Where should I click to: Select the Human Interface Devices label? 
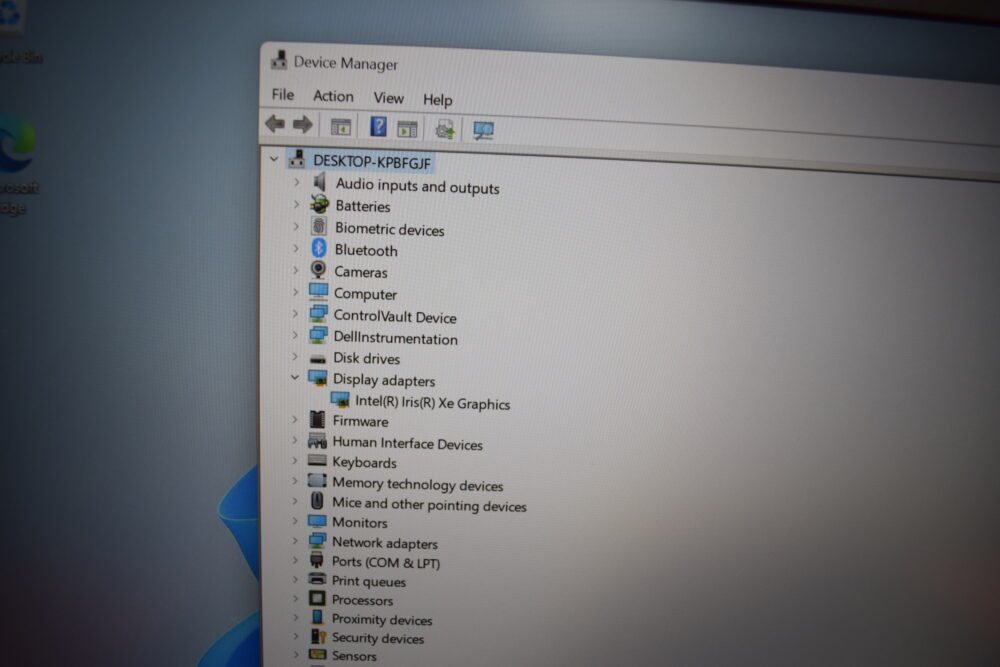pos(408,443)
